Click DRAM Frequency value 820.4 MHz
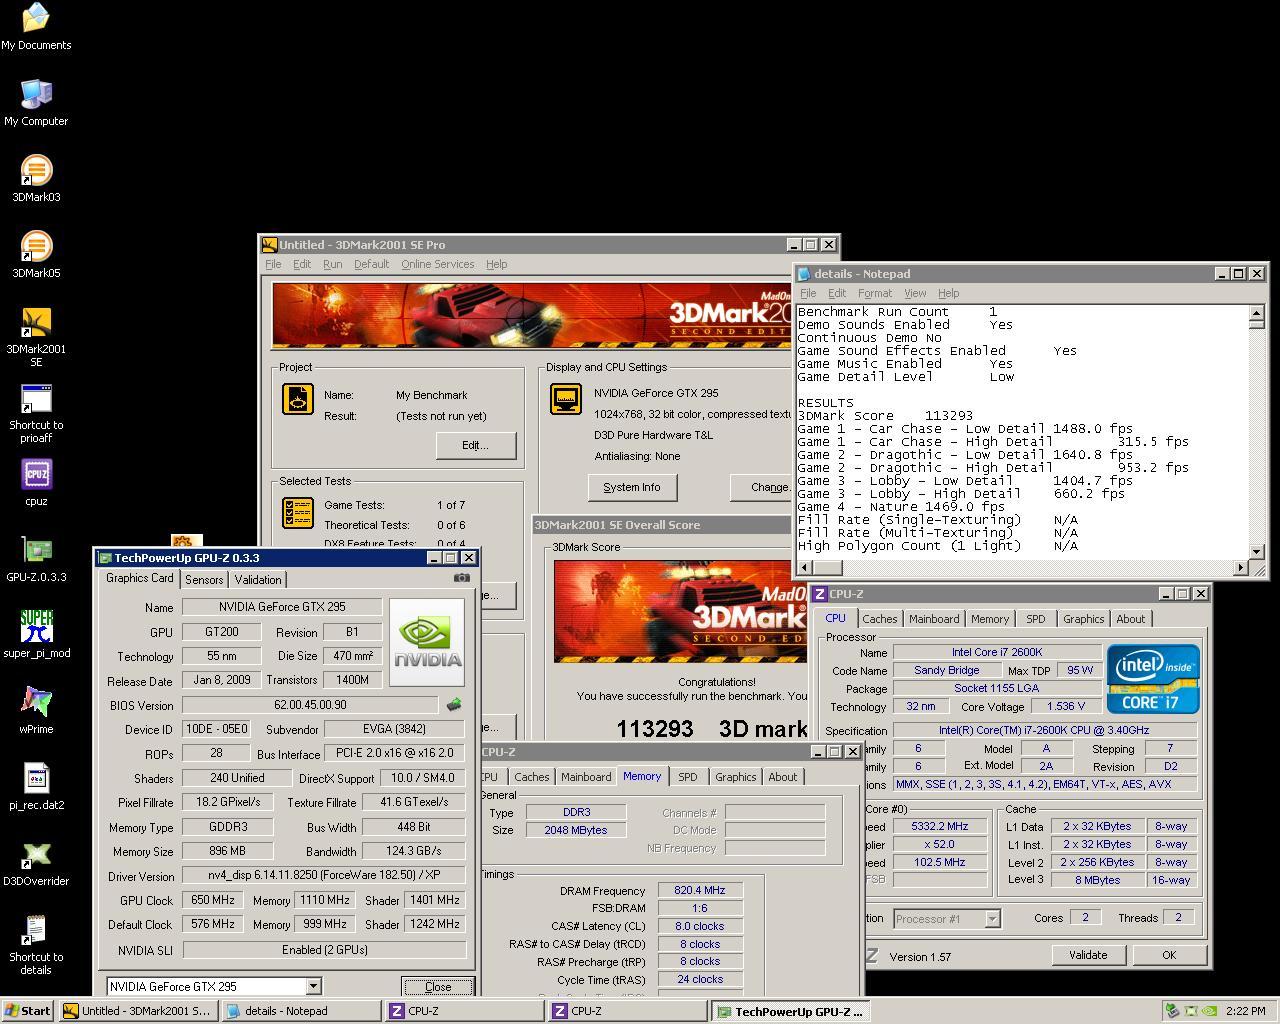 coord(700,890)
